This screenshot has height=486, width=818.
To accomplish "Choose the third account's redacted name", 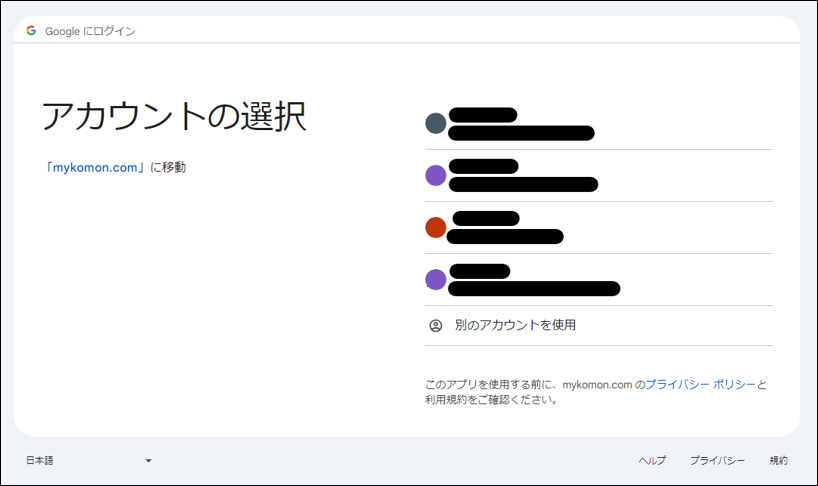I will point(486,218).
